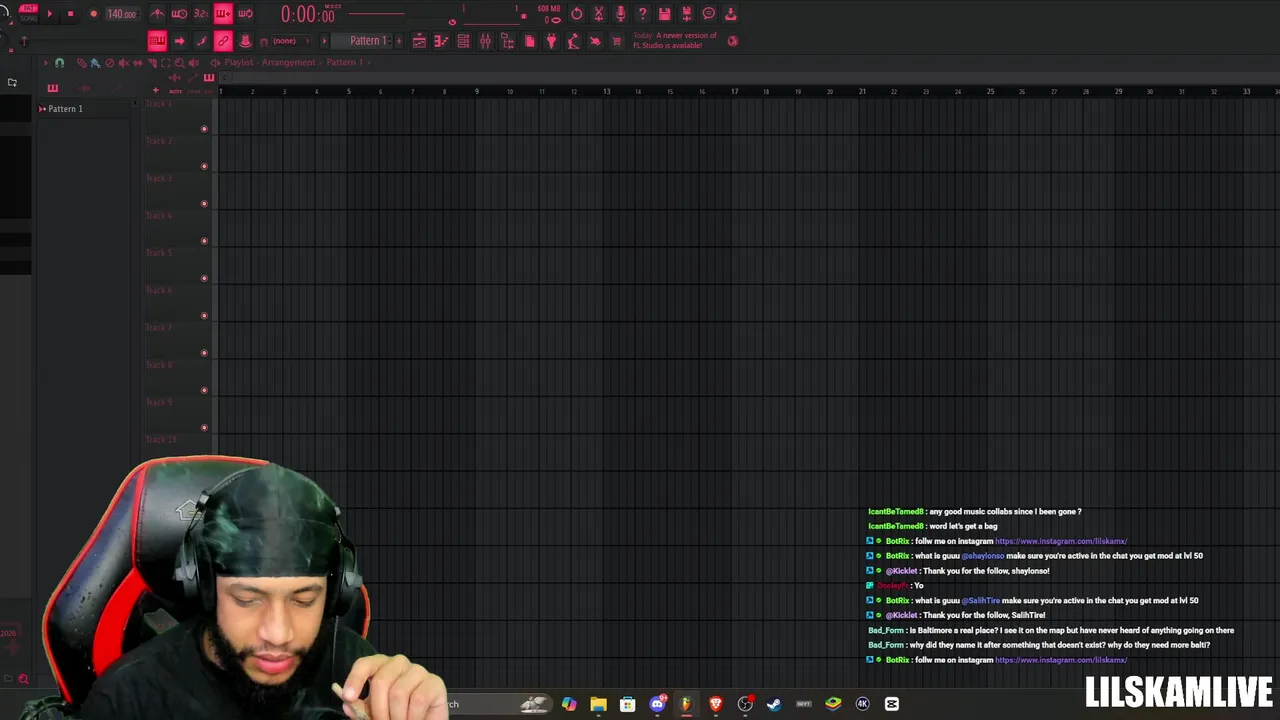The width and height of the screenshot is (1280, 720).
Task: Stop playback with the stop button
Action: click(70, 14)
